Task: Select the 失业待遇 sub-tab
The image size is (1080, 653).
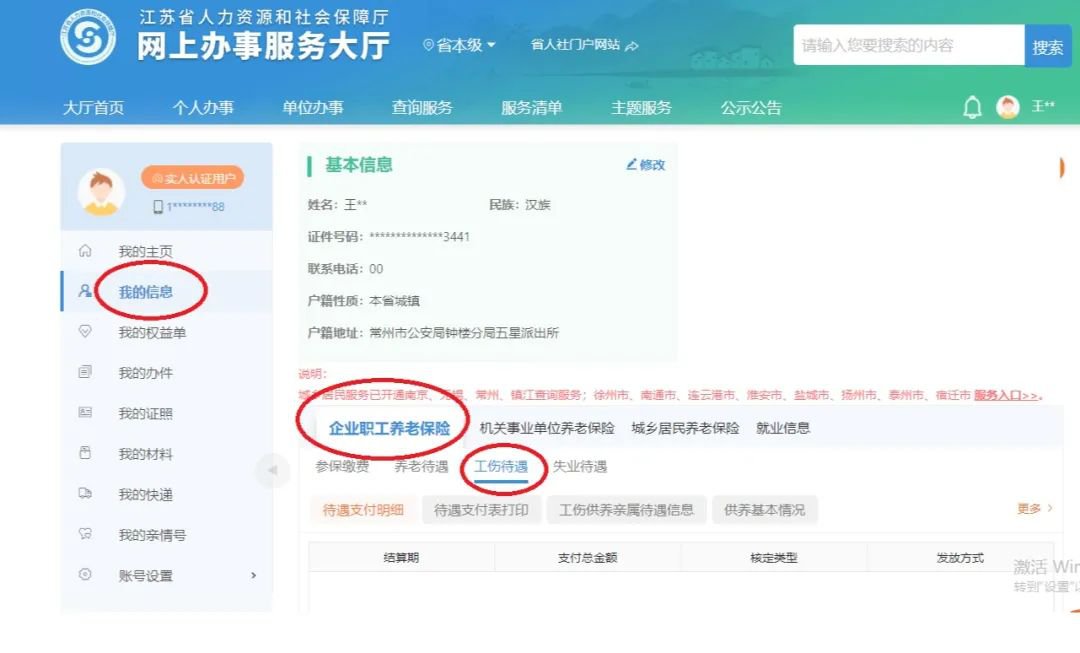Action: click(579, 466)
